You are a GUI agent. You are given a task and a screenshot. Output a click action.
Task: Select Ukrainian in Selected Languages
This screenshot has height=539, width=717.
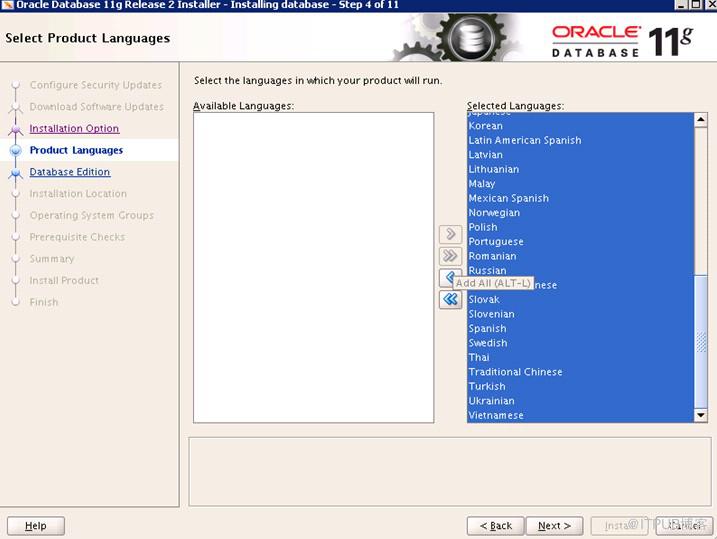581,401
